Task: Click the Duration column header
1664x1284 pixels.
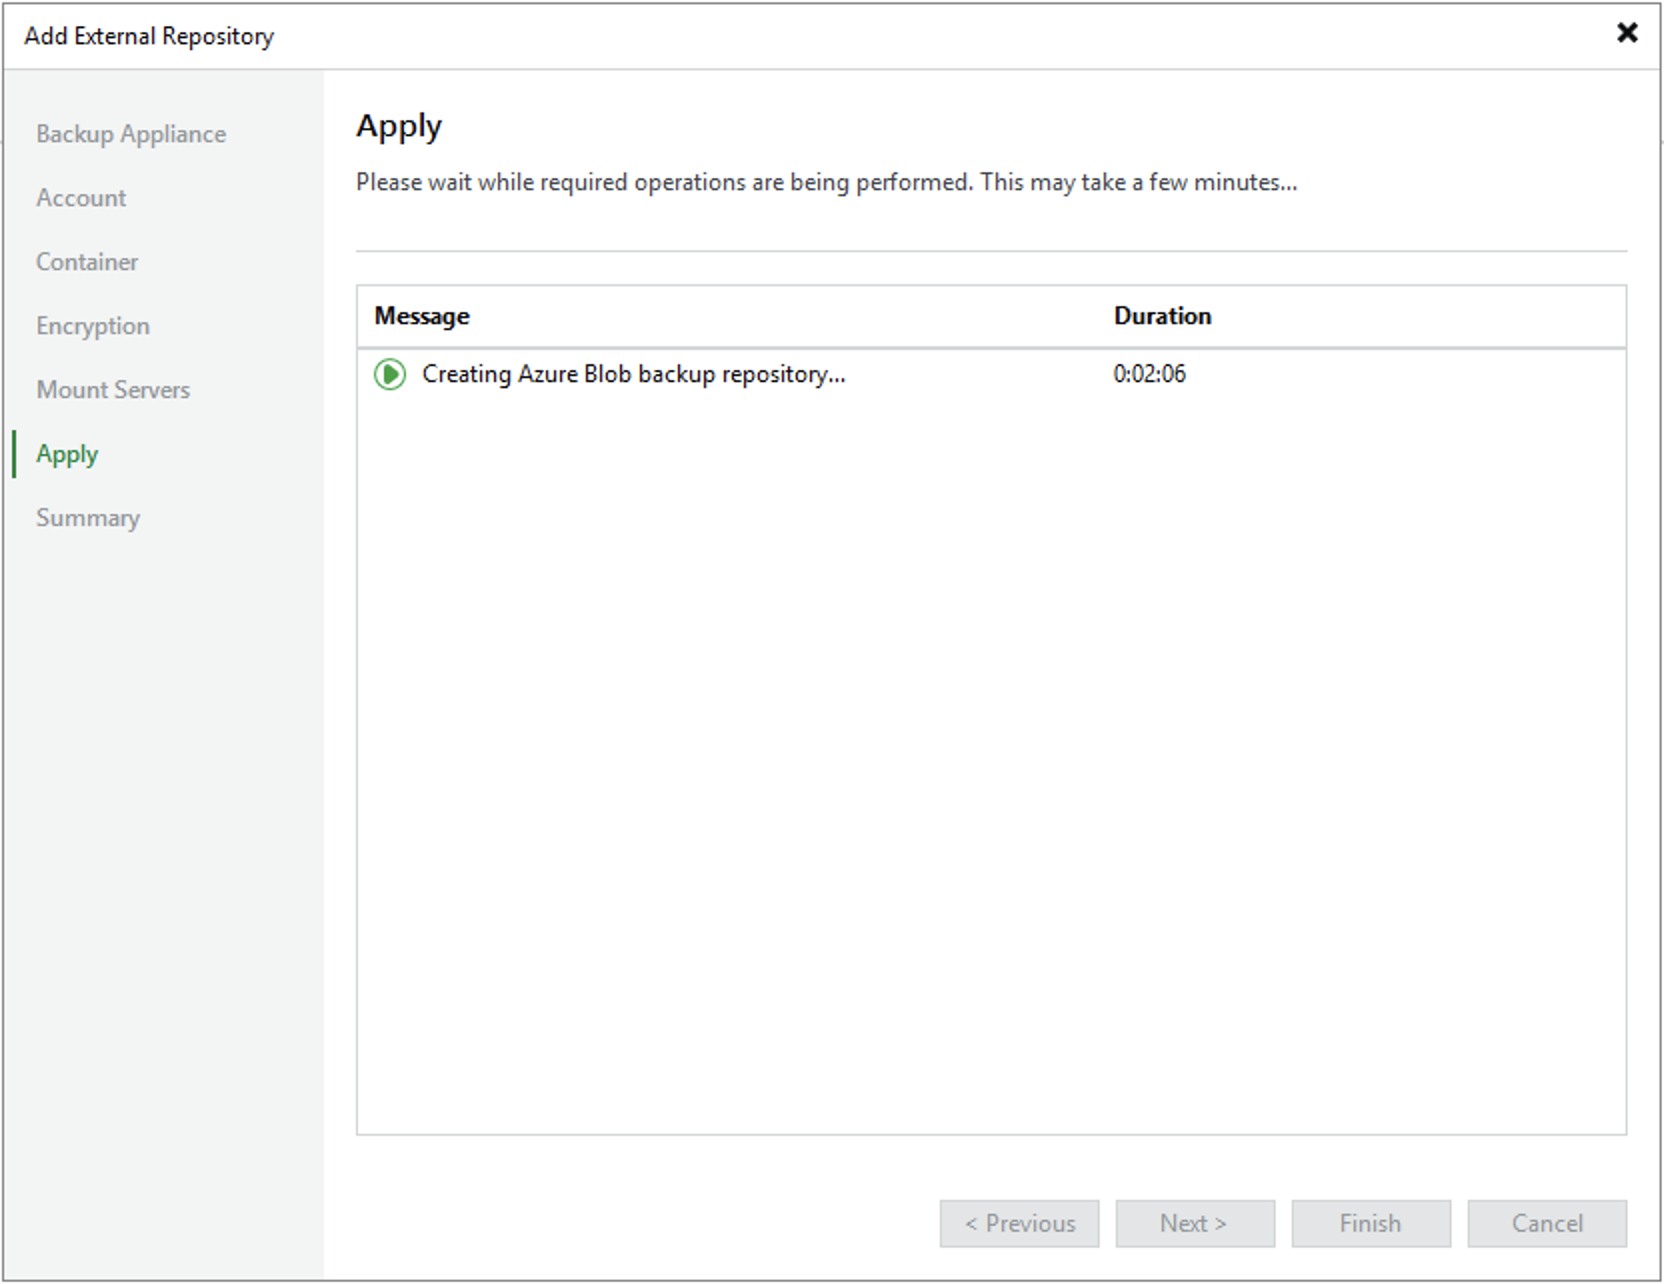Action: coord(1162,316)
